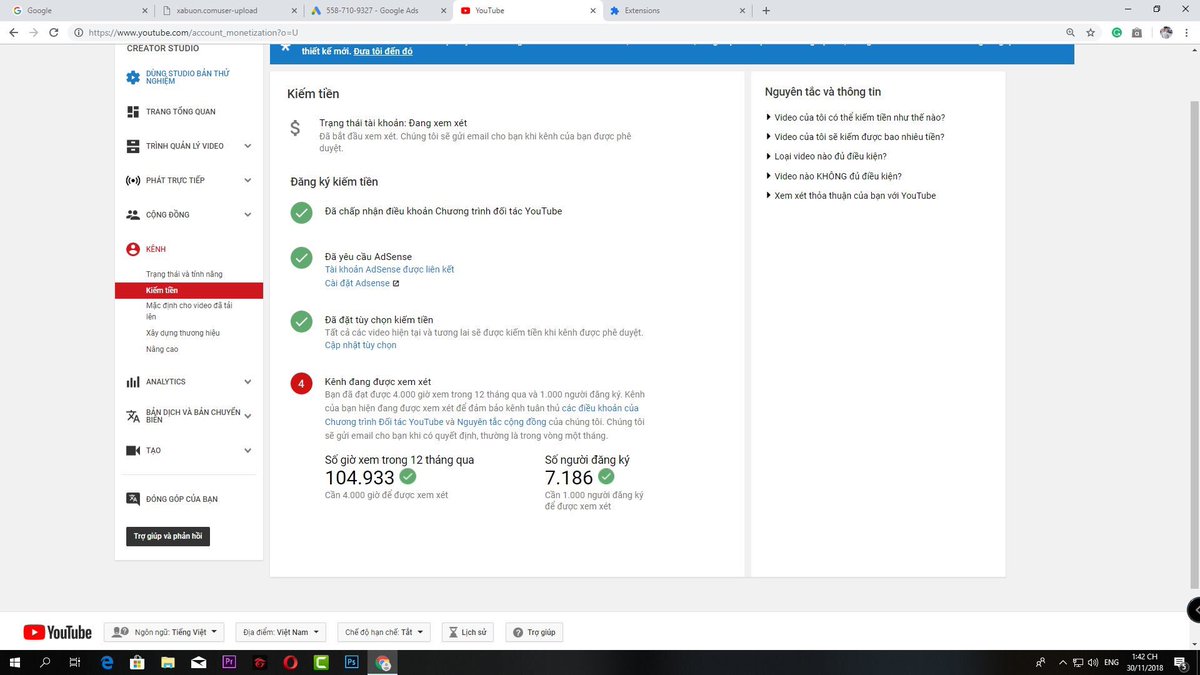Viewport: 1200px width, 675px height.
Task: Switch to the xabuon.com user-upload tab
Action: (227, 10)
